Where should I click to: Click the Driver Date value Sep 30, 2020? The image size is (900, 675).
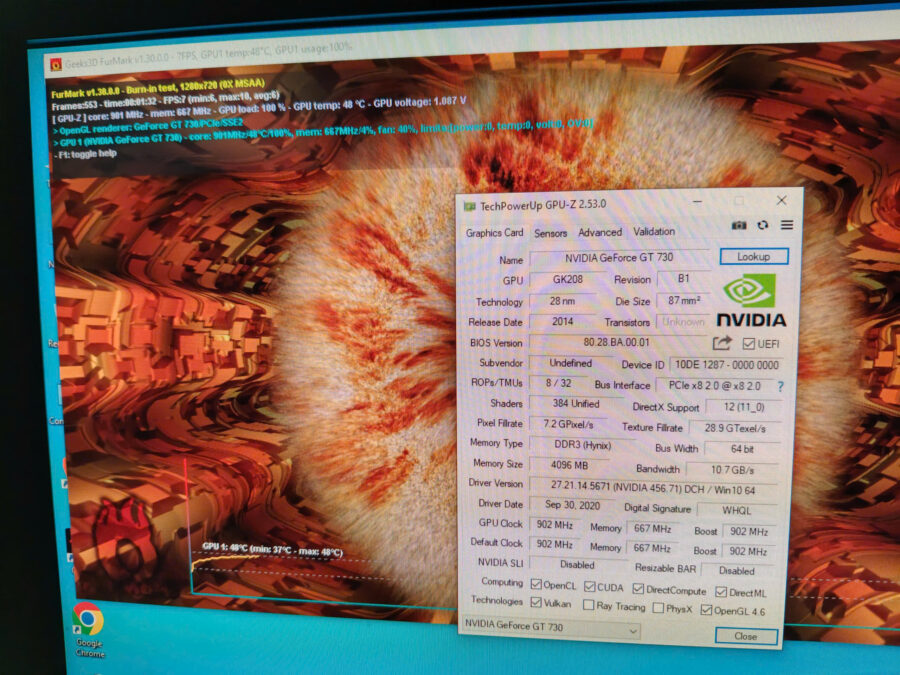[572, 505]
